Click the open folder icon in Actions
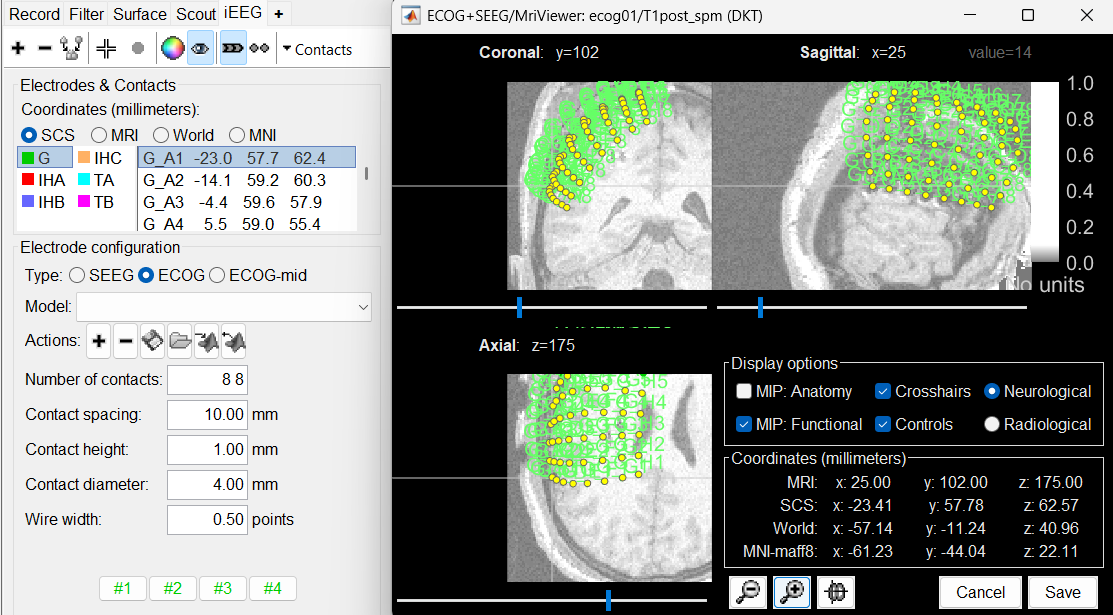 (180, 342)
